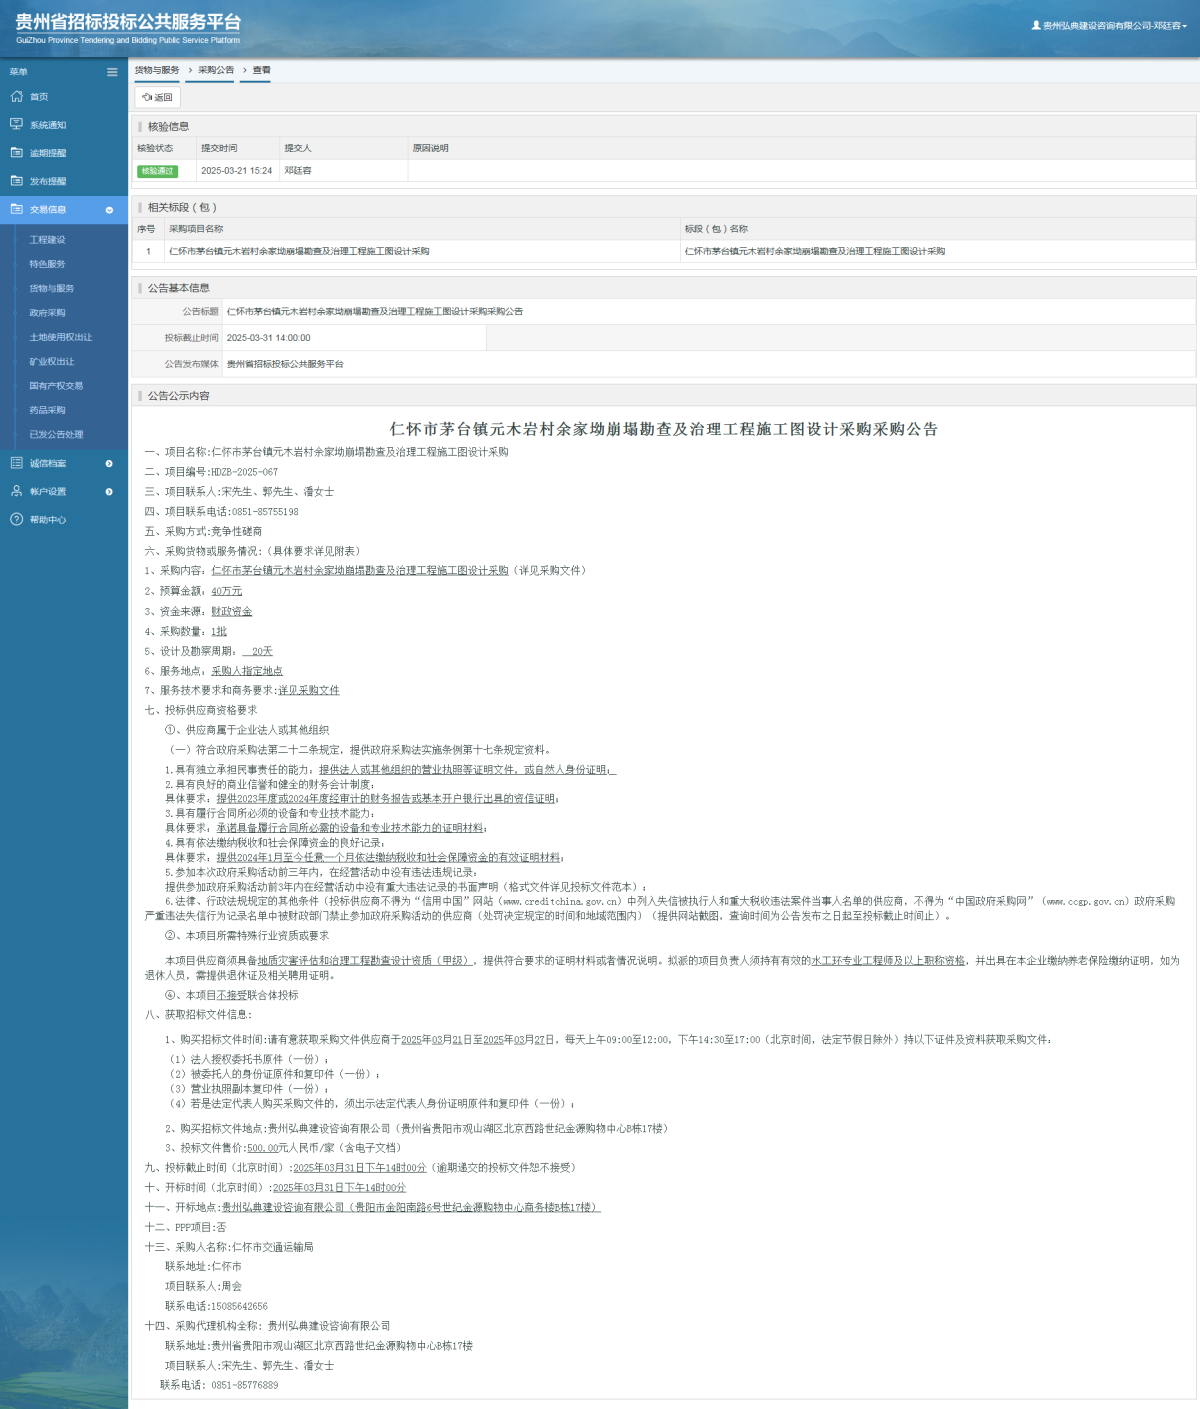The width and height of the screenshot is (1200, 1409).
Task: Click the hamburger menu collapse icon
Action: pos(112,72)
